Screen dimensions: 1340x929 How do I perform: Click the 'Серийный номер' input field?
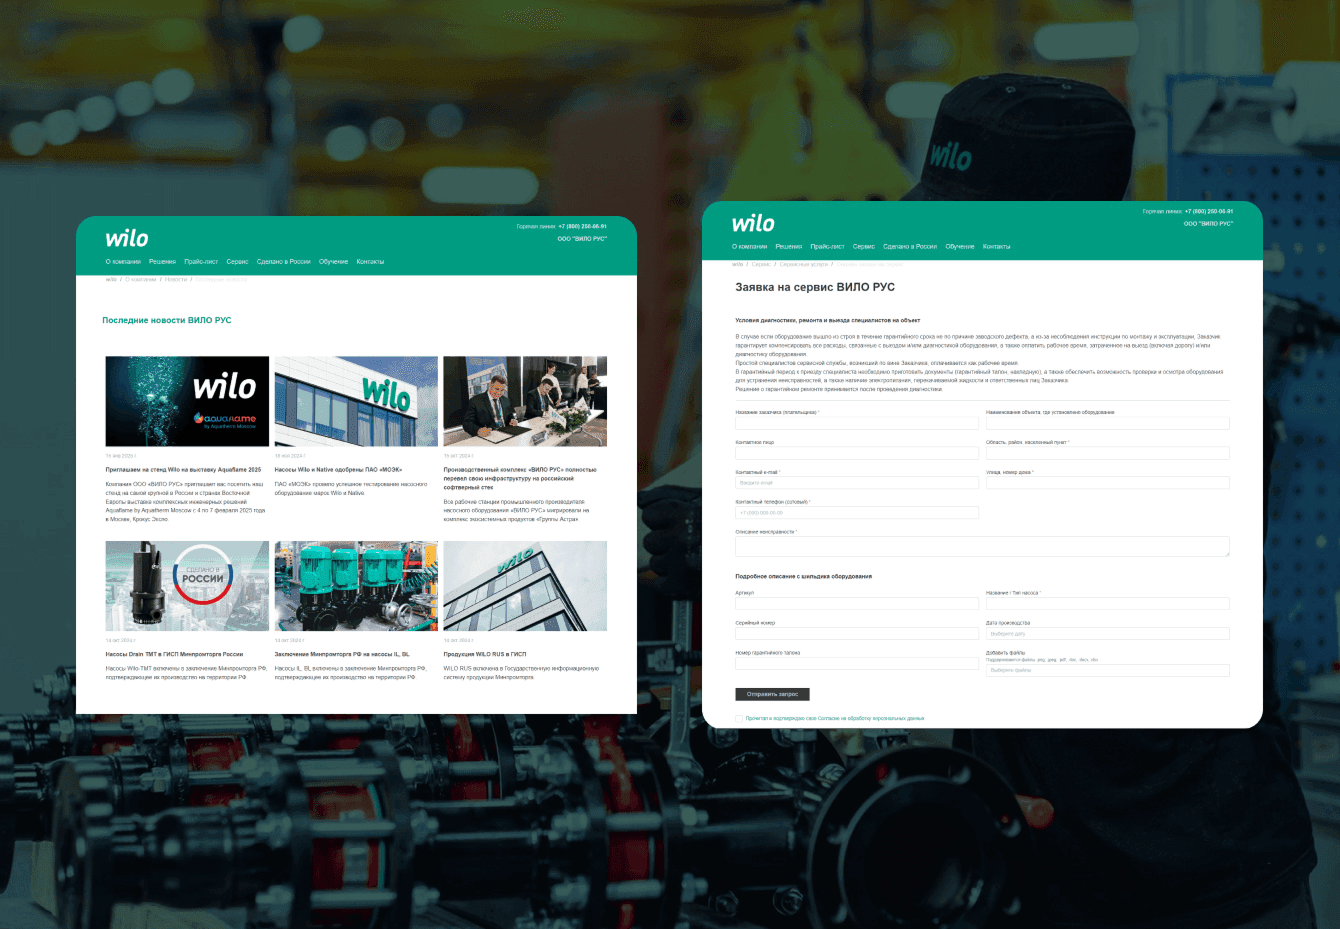pyautogui.click(x=857, y=634)
